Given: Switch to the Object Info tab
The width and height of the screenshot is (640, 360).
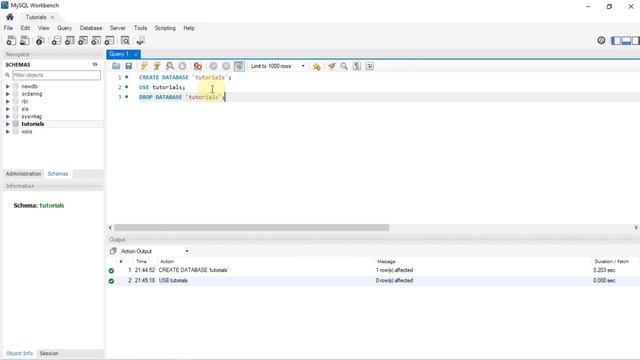Looking at the screenshot, I should point(19,353).
